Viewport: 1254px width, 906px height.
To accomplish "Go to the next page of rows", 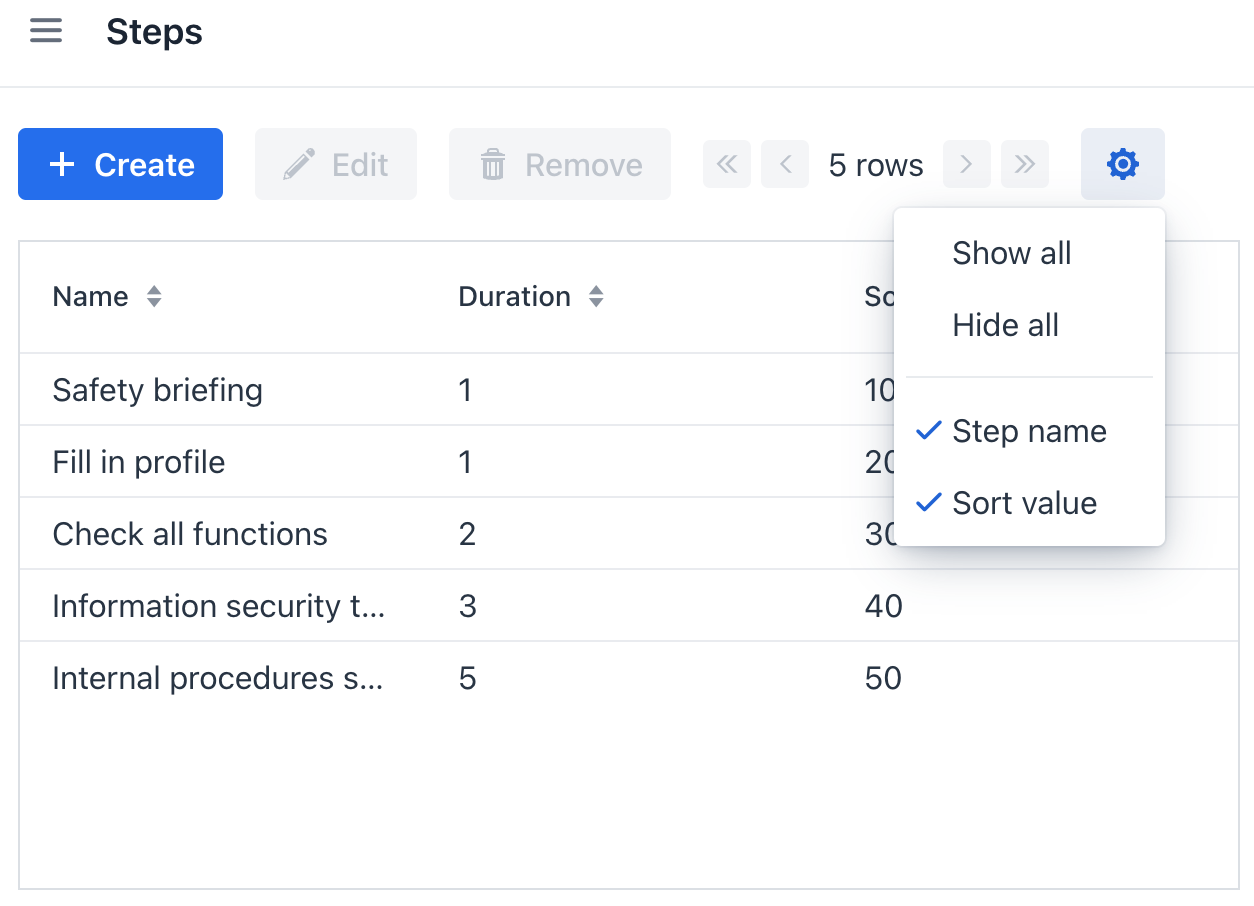I will [966, 164].
